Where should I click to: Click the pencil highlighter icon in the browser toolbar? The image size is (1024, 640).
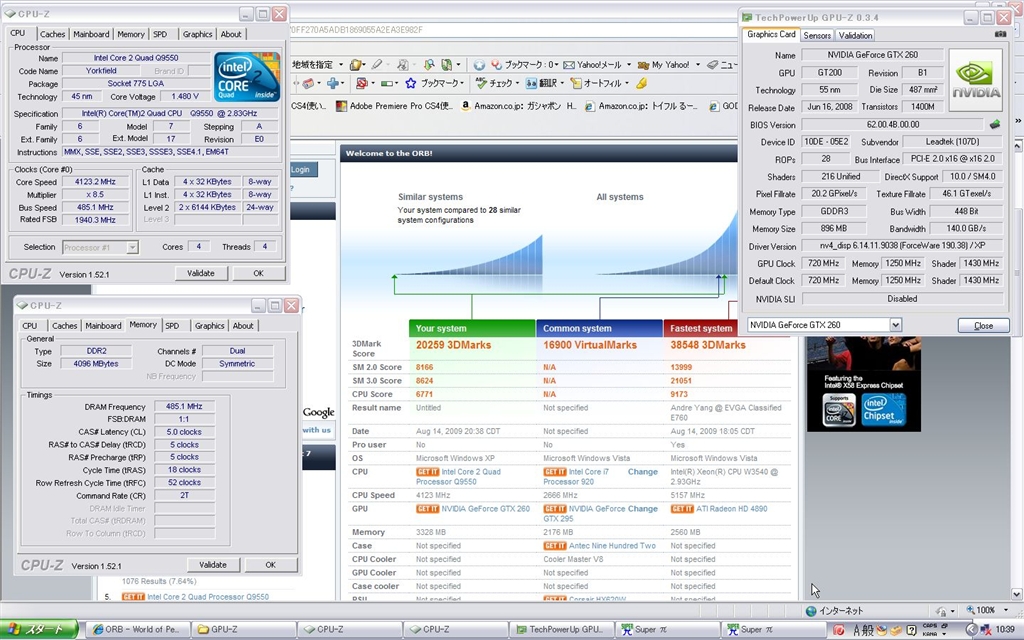point(377,65)
